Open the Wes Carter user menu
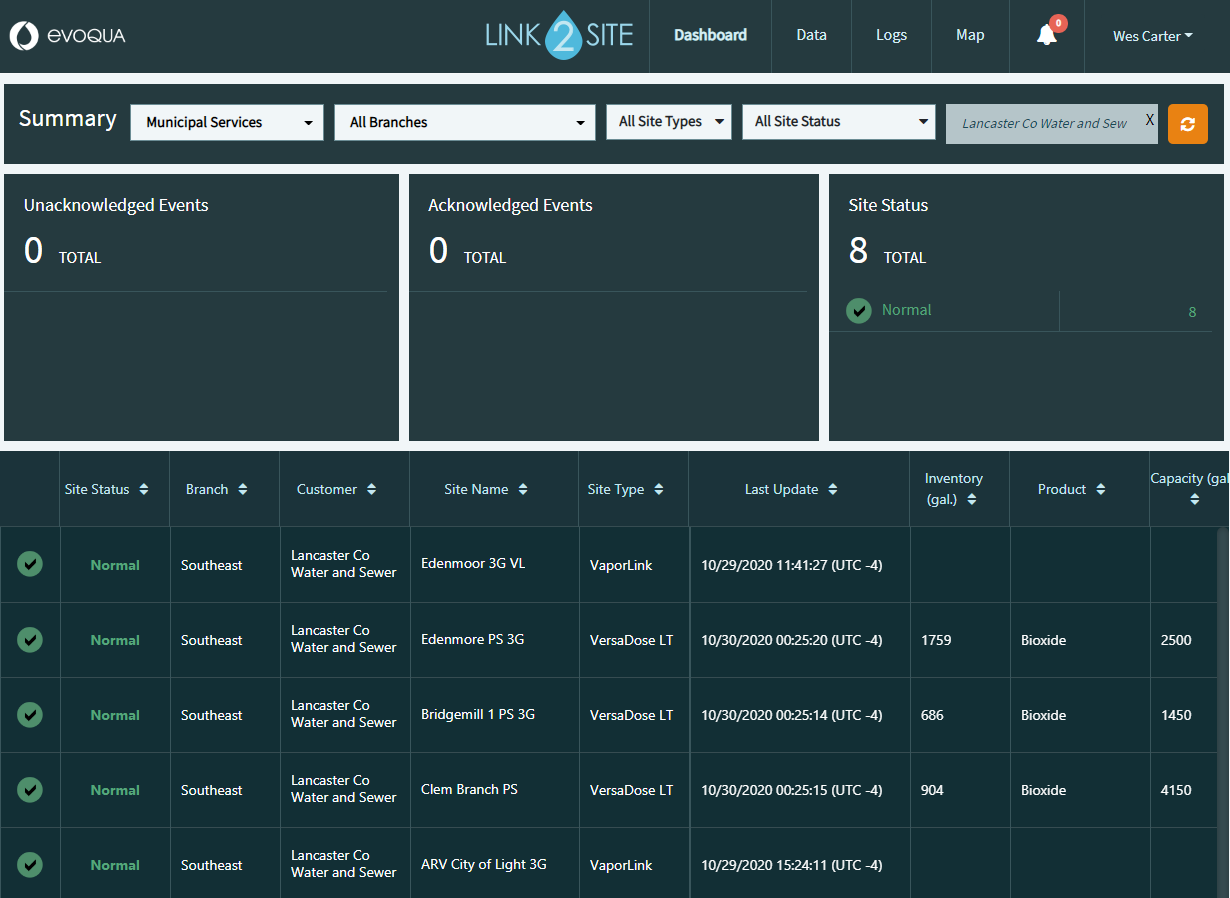This screenshot has height=898, width=1230. coord(1152,36)
